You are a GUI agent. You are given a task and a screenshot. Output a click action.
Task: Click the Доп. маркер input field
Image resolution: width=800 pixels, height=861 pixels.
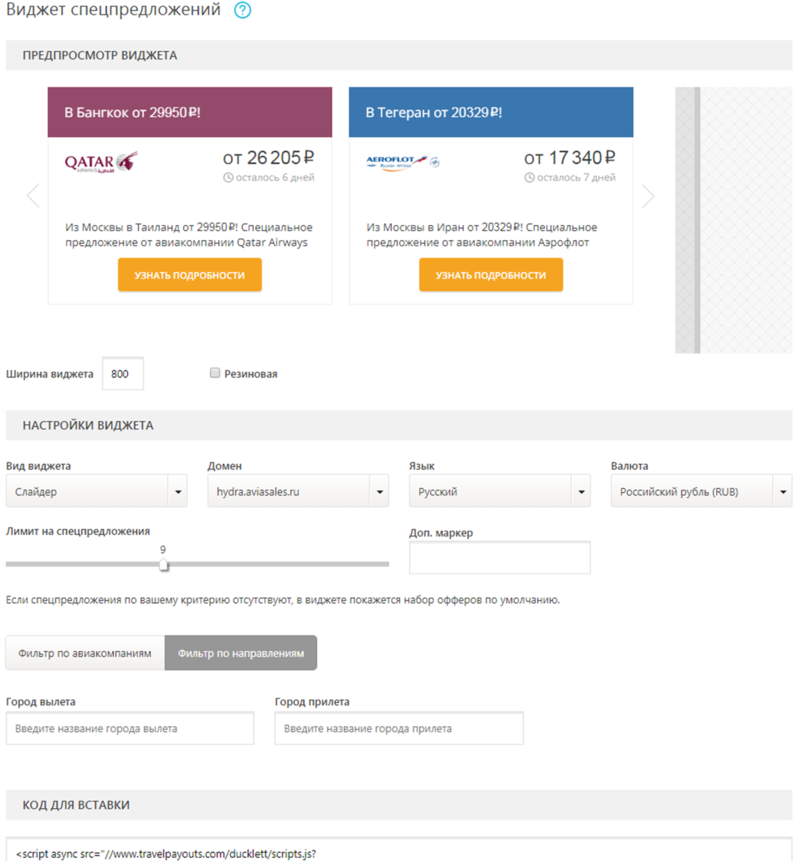tap(500, 558)
